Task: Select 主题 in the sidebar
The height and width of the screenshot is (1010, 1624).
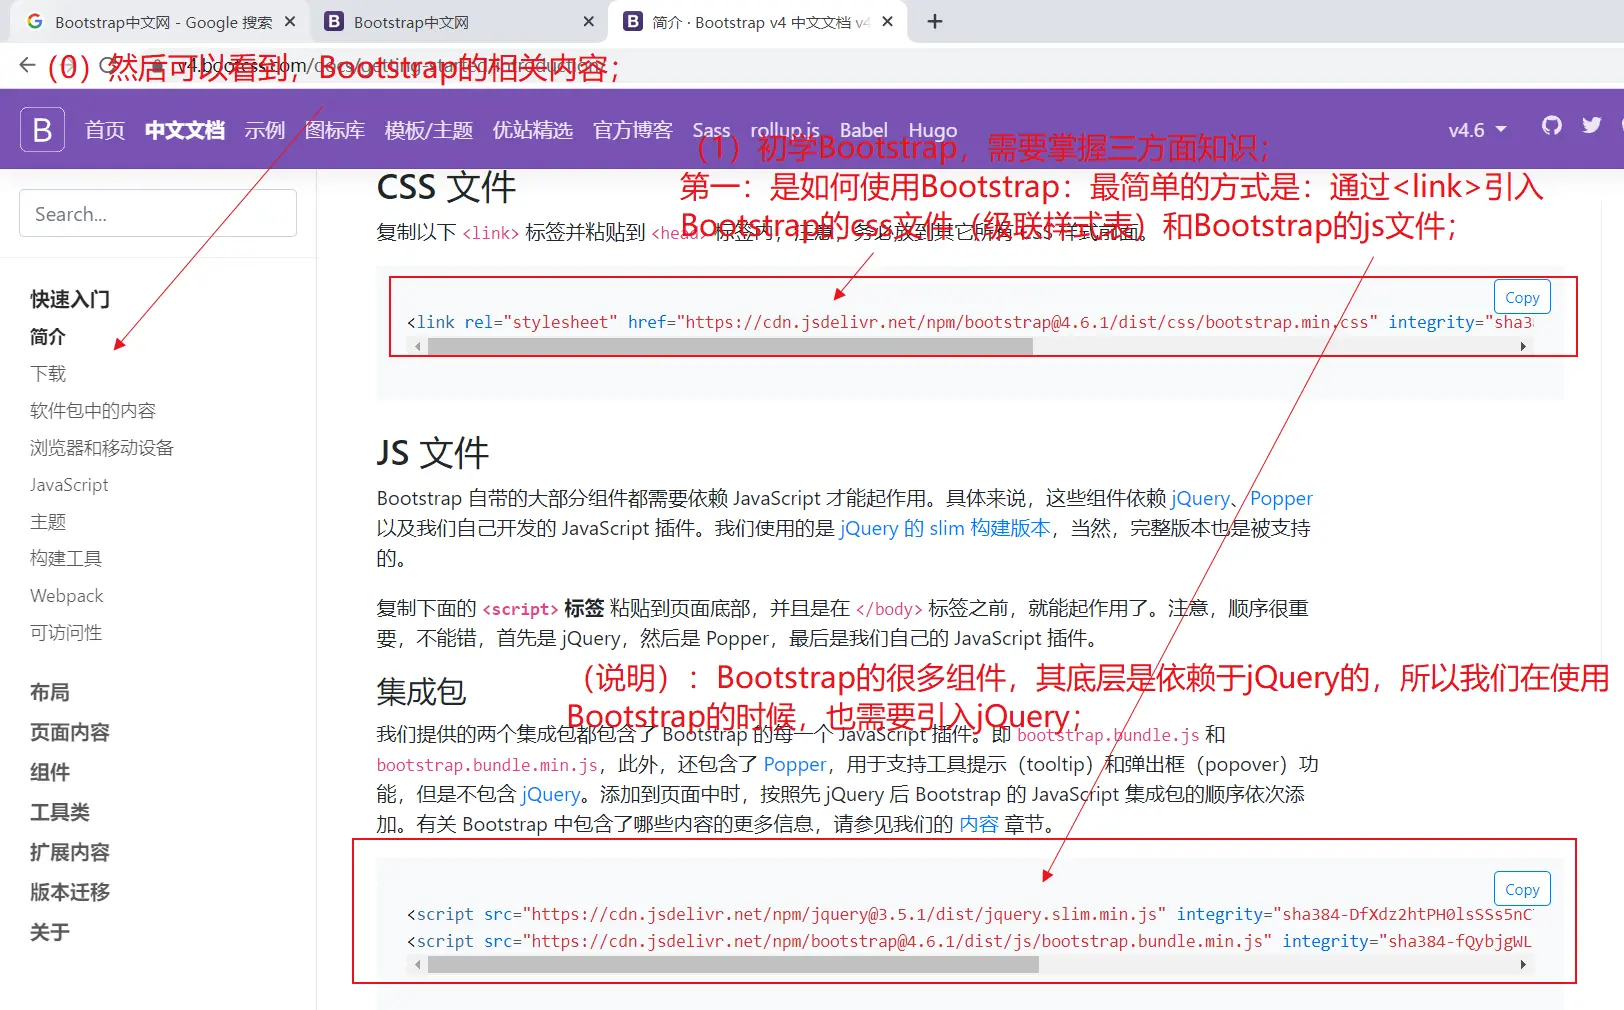Action: (48, 522)
